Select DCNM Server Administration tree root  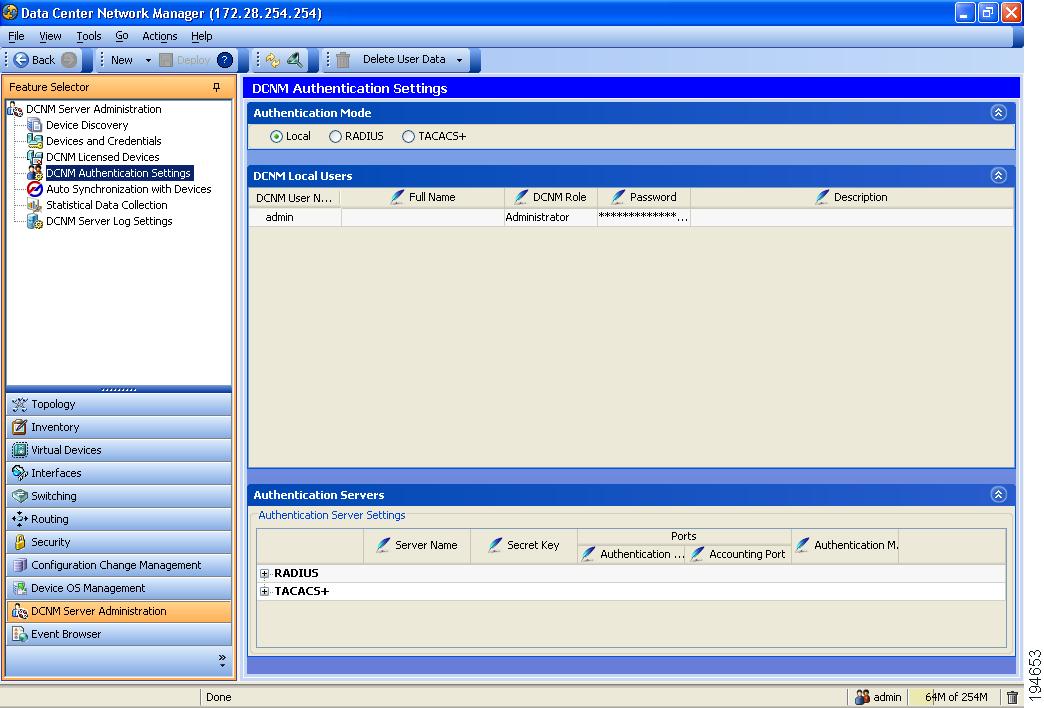tap(93, 109)
